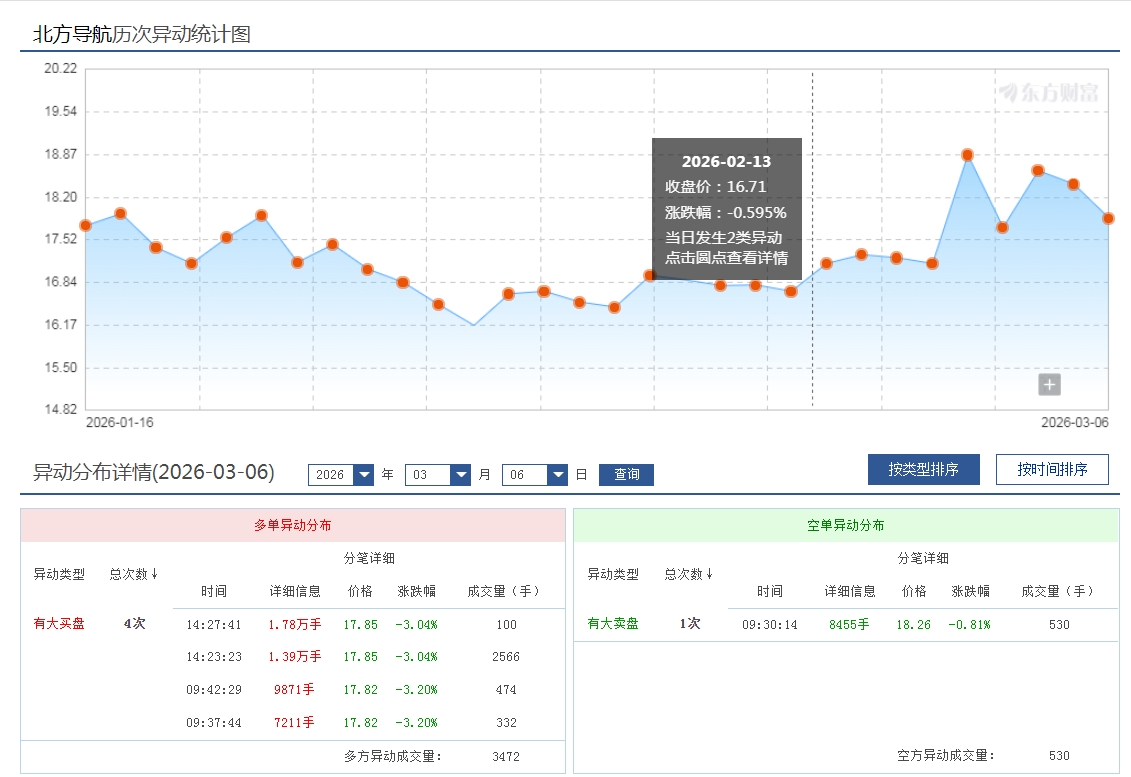This screenshot has width=1131, height=777.
Task: Click the 1.78万手 detail value
Action: point(294,625)
